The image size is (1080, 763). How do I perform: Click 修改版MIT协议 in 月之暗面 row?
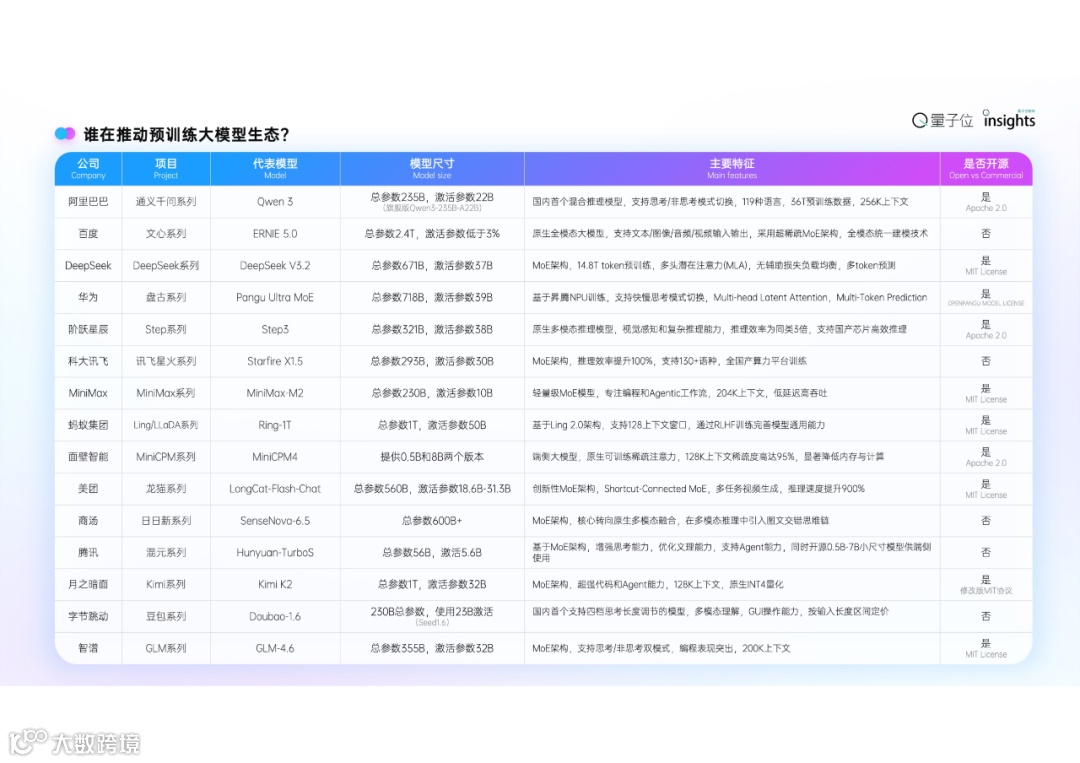point(986,590)
